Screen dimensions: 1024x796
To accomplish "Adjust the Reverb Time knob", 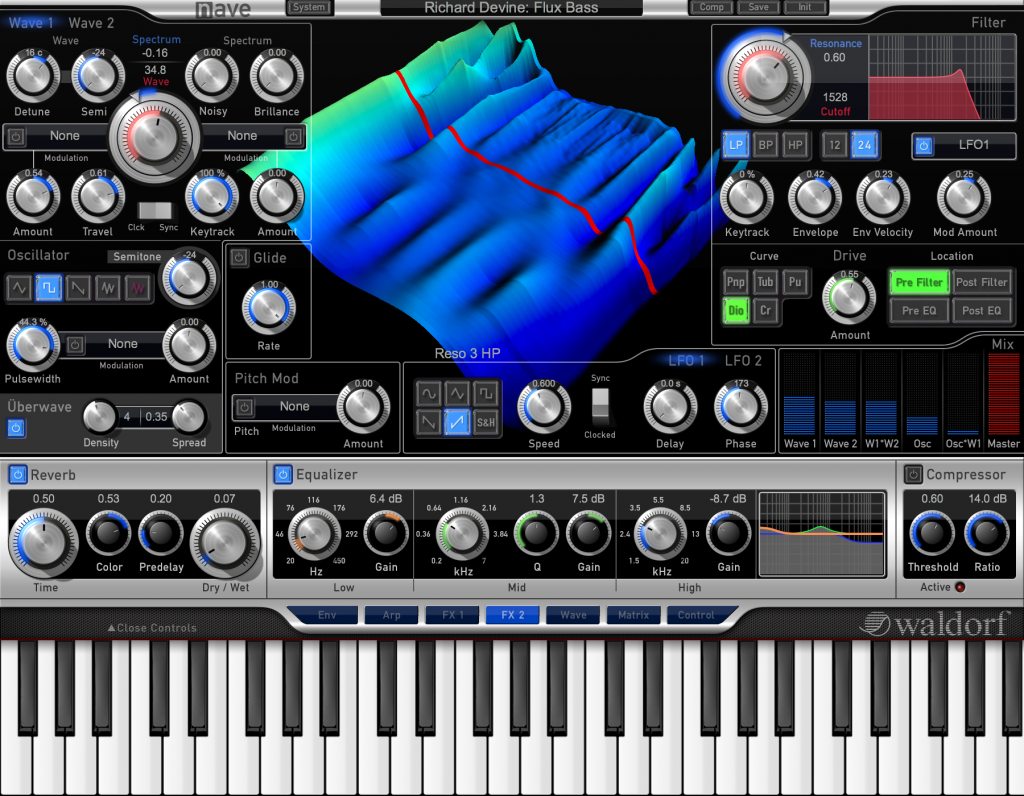I will [x=45, y=541].
